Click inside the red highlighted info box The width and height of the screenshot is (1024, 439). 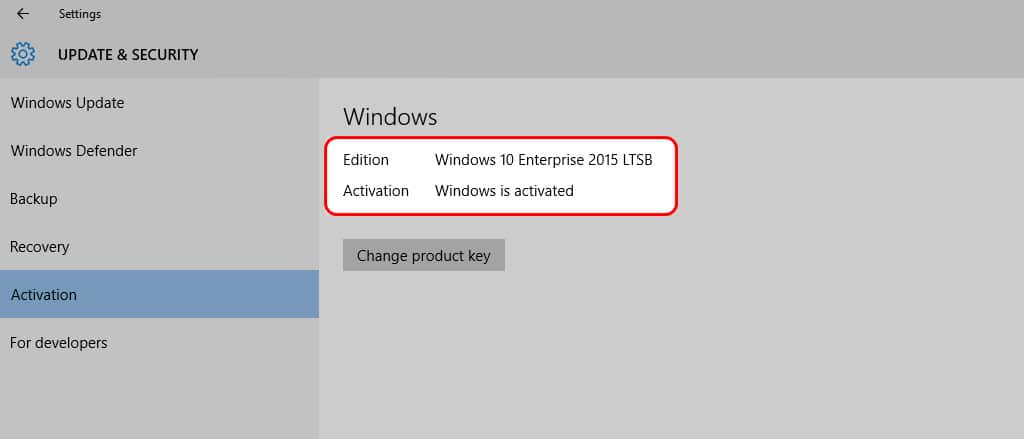coord(501,175)
